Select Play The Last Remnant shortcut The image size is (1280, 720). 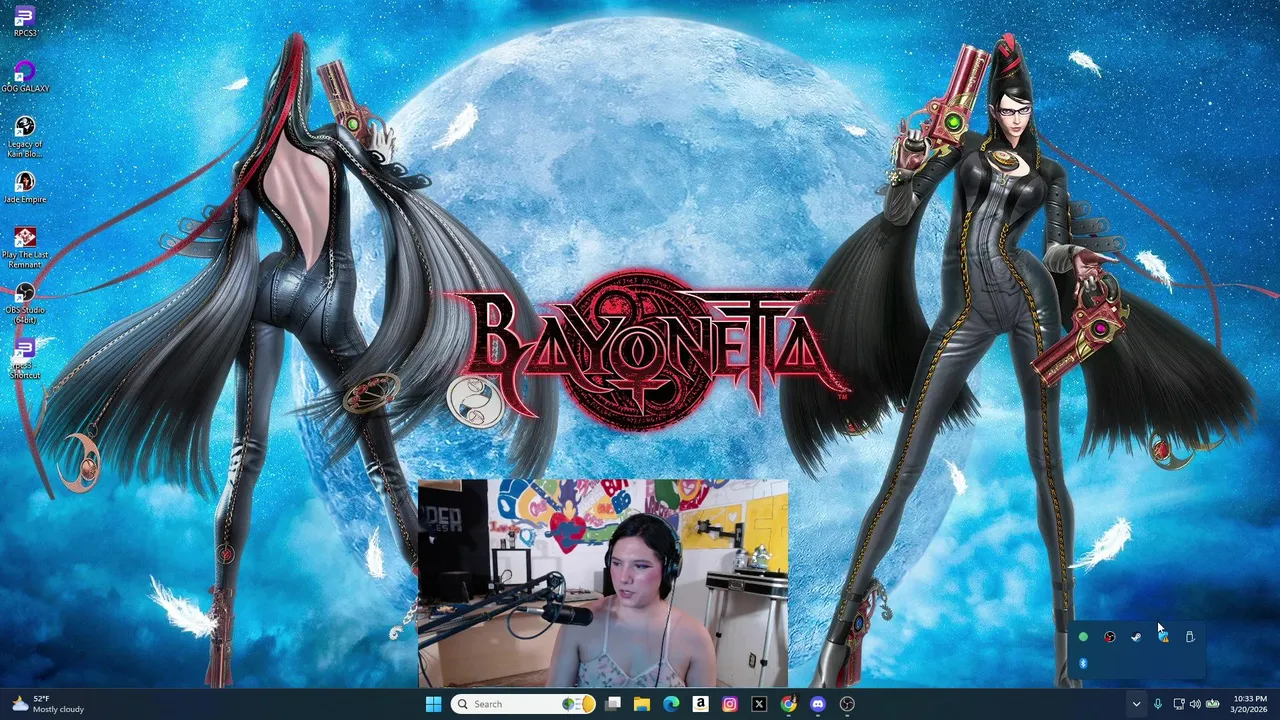click(x=25, y=248)
